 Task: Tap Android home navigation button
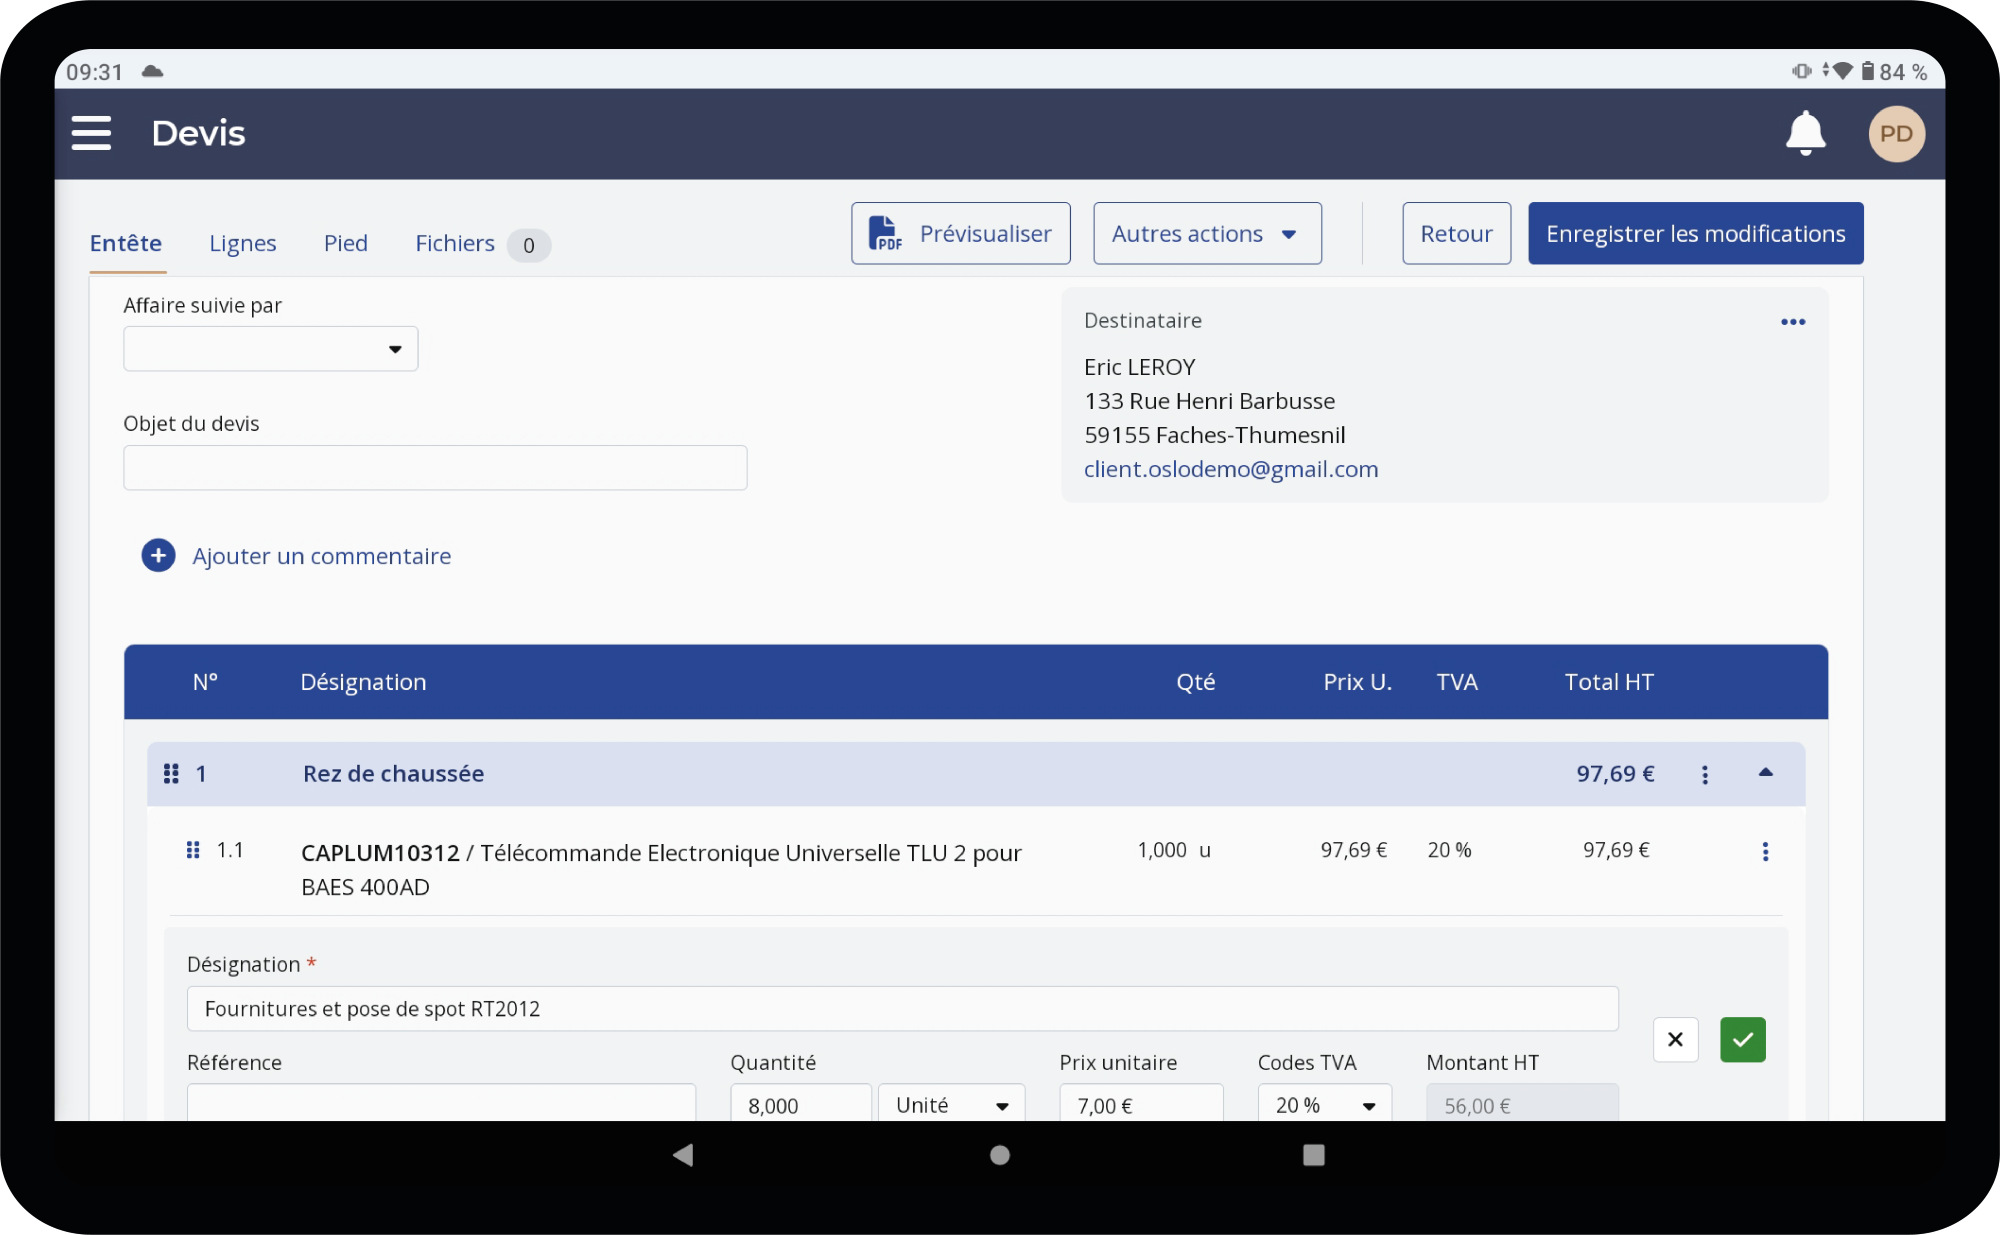999,1155
